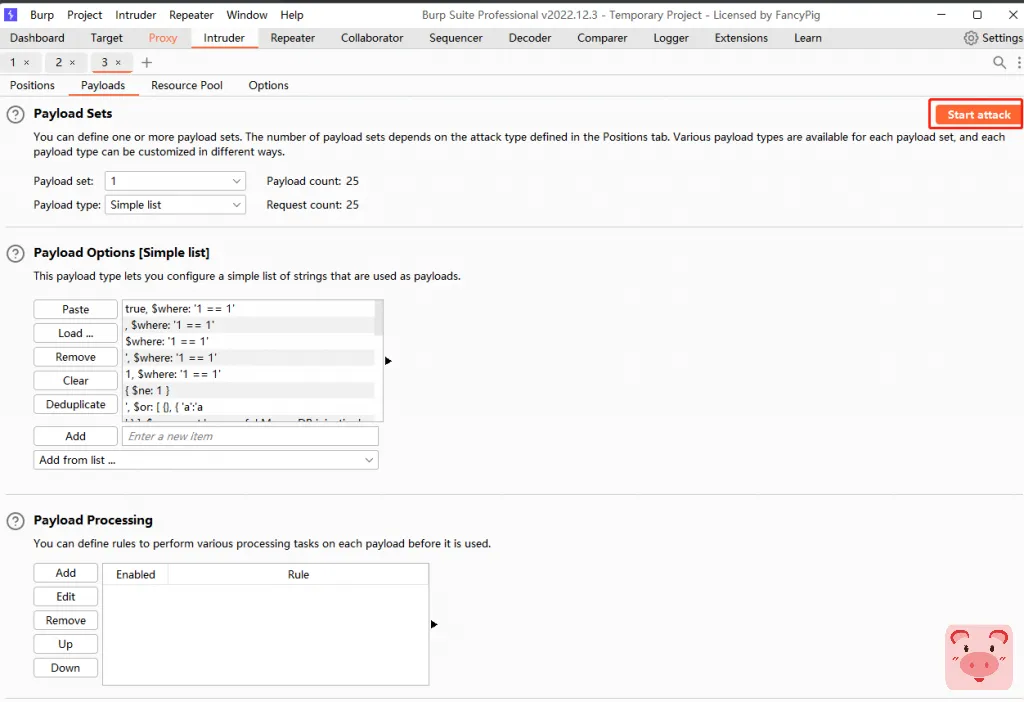Close Intruder tab 2
Image resolution: width=1024 pixels, height=702 pixels.
pos(72,63)
